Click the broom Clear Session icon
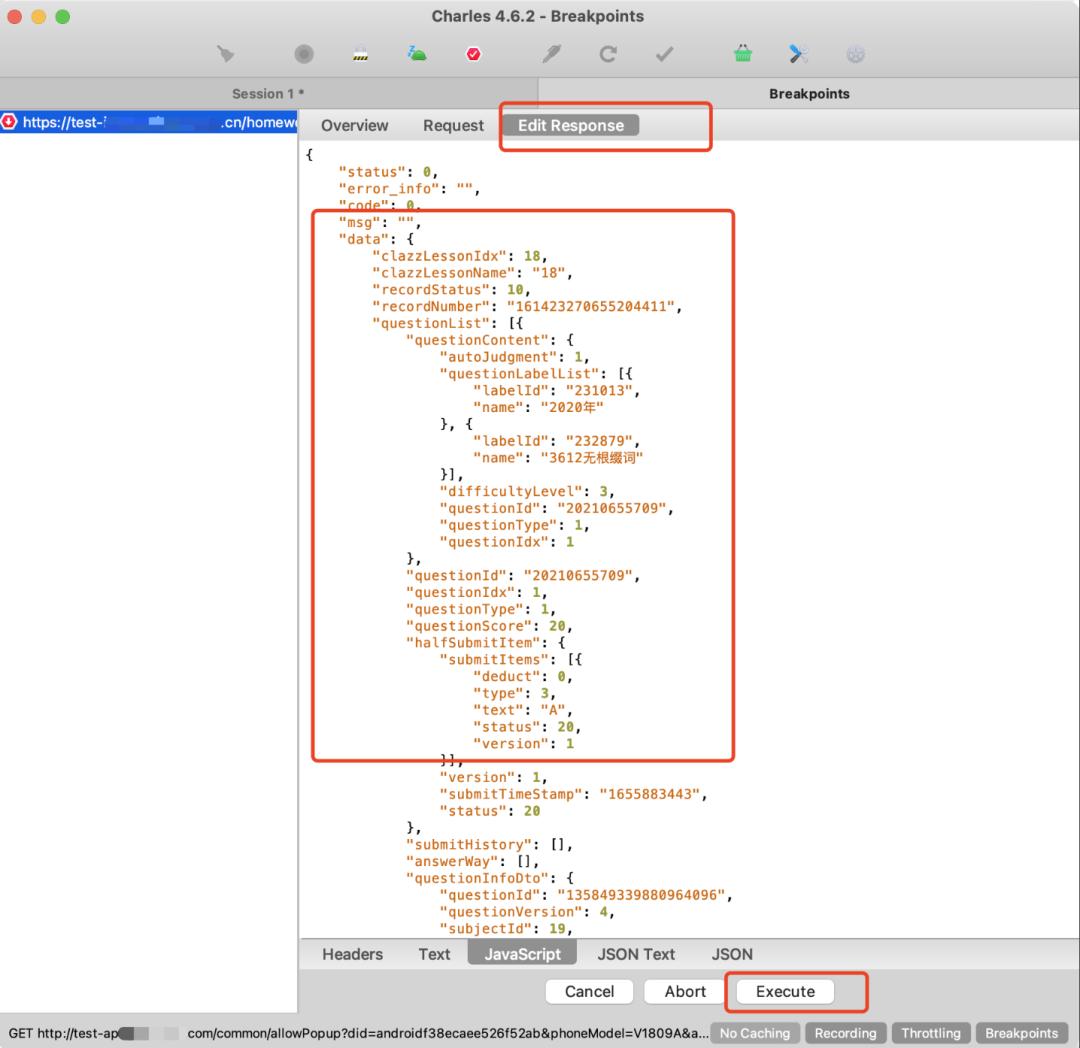Image resolution: width=1080 pixels, height=1048 pixels. tap(227, 54)
